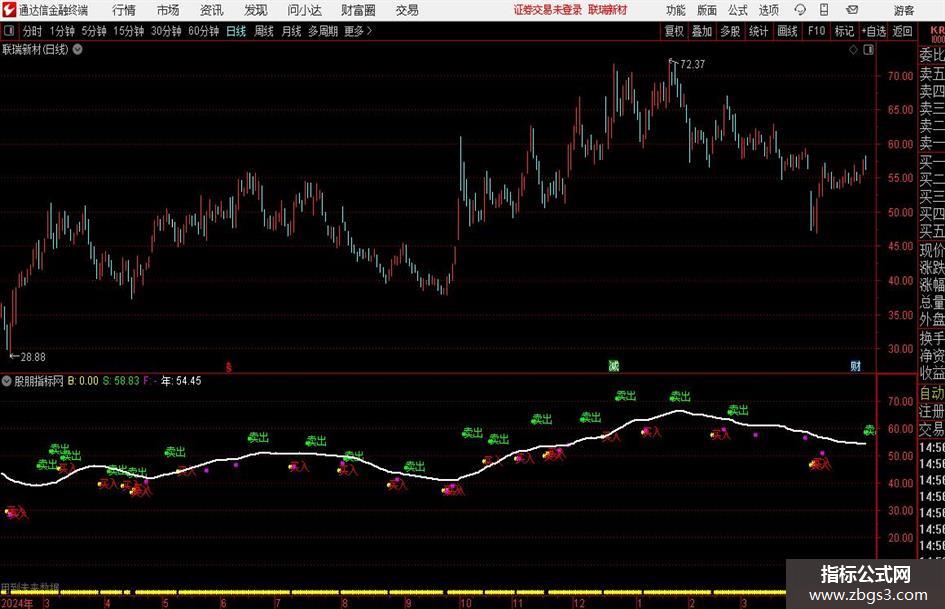
Task: Open the 功能 menu
Action: (x=676, y=10)
